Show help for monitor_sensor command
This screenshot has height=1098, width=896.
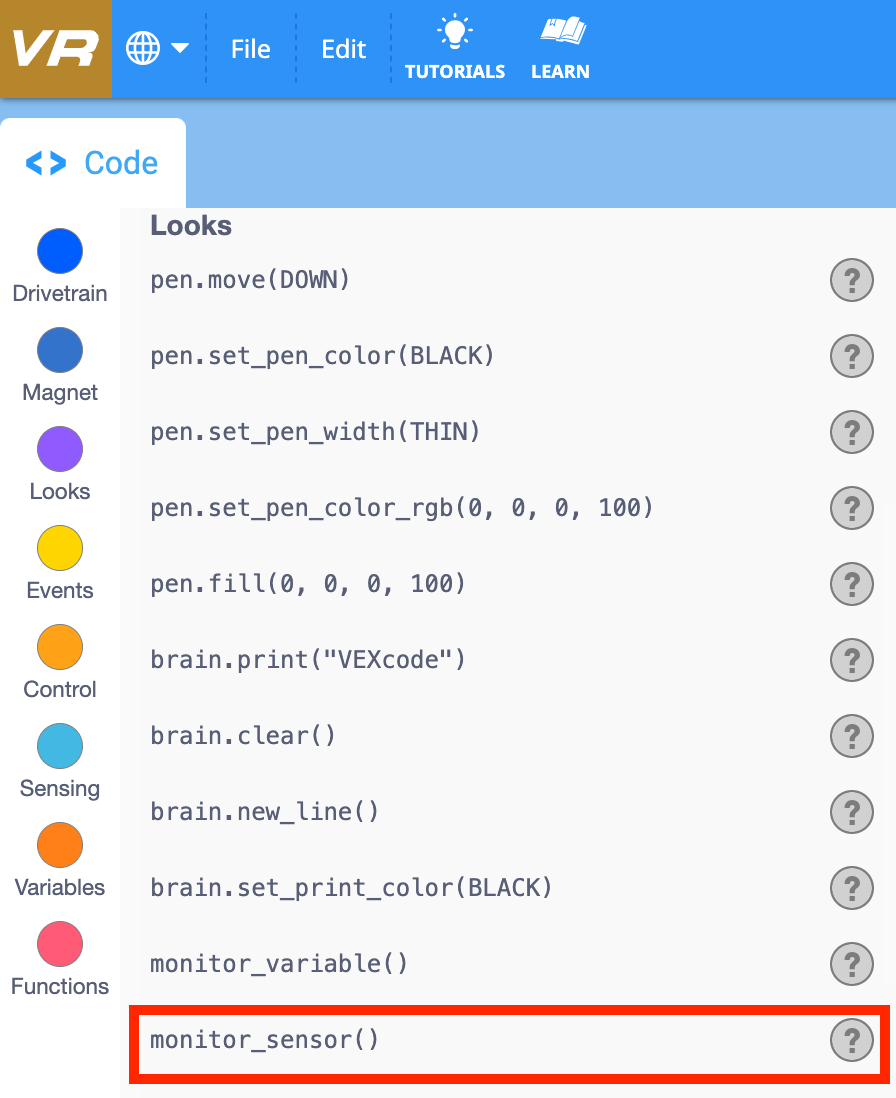click(851, 1040)
